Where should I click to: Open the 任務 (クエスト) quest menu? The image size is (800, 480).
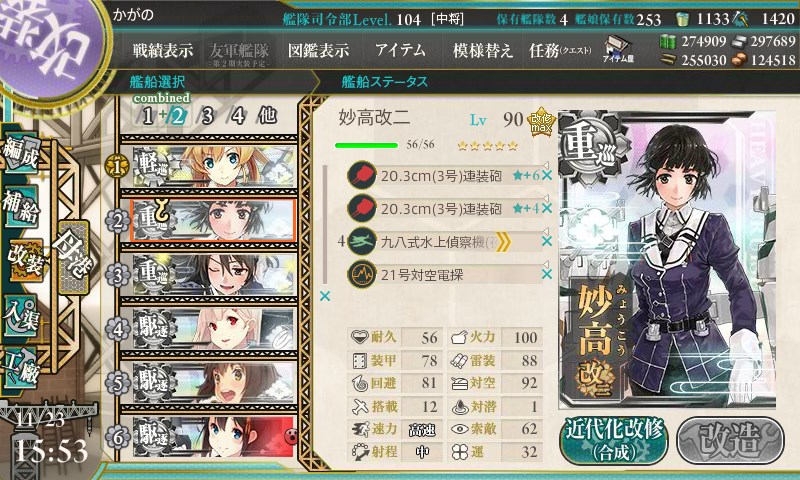pyautogui.click(x=560, y=50)
